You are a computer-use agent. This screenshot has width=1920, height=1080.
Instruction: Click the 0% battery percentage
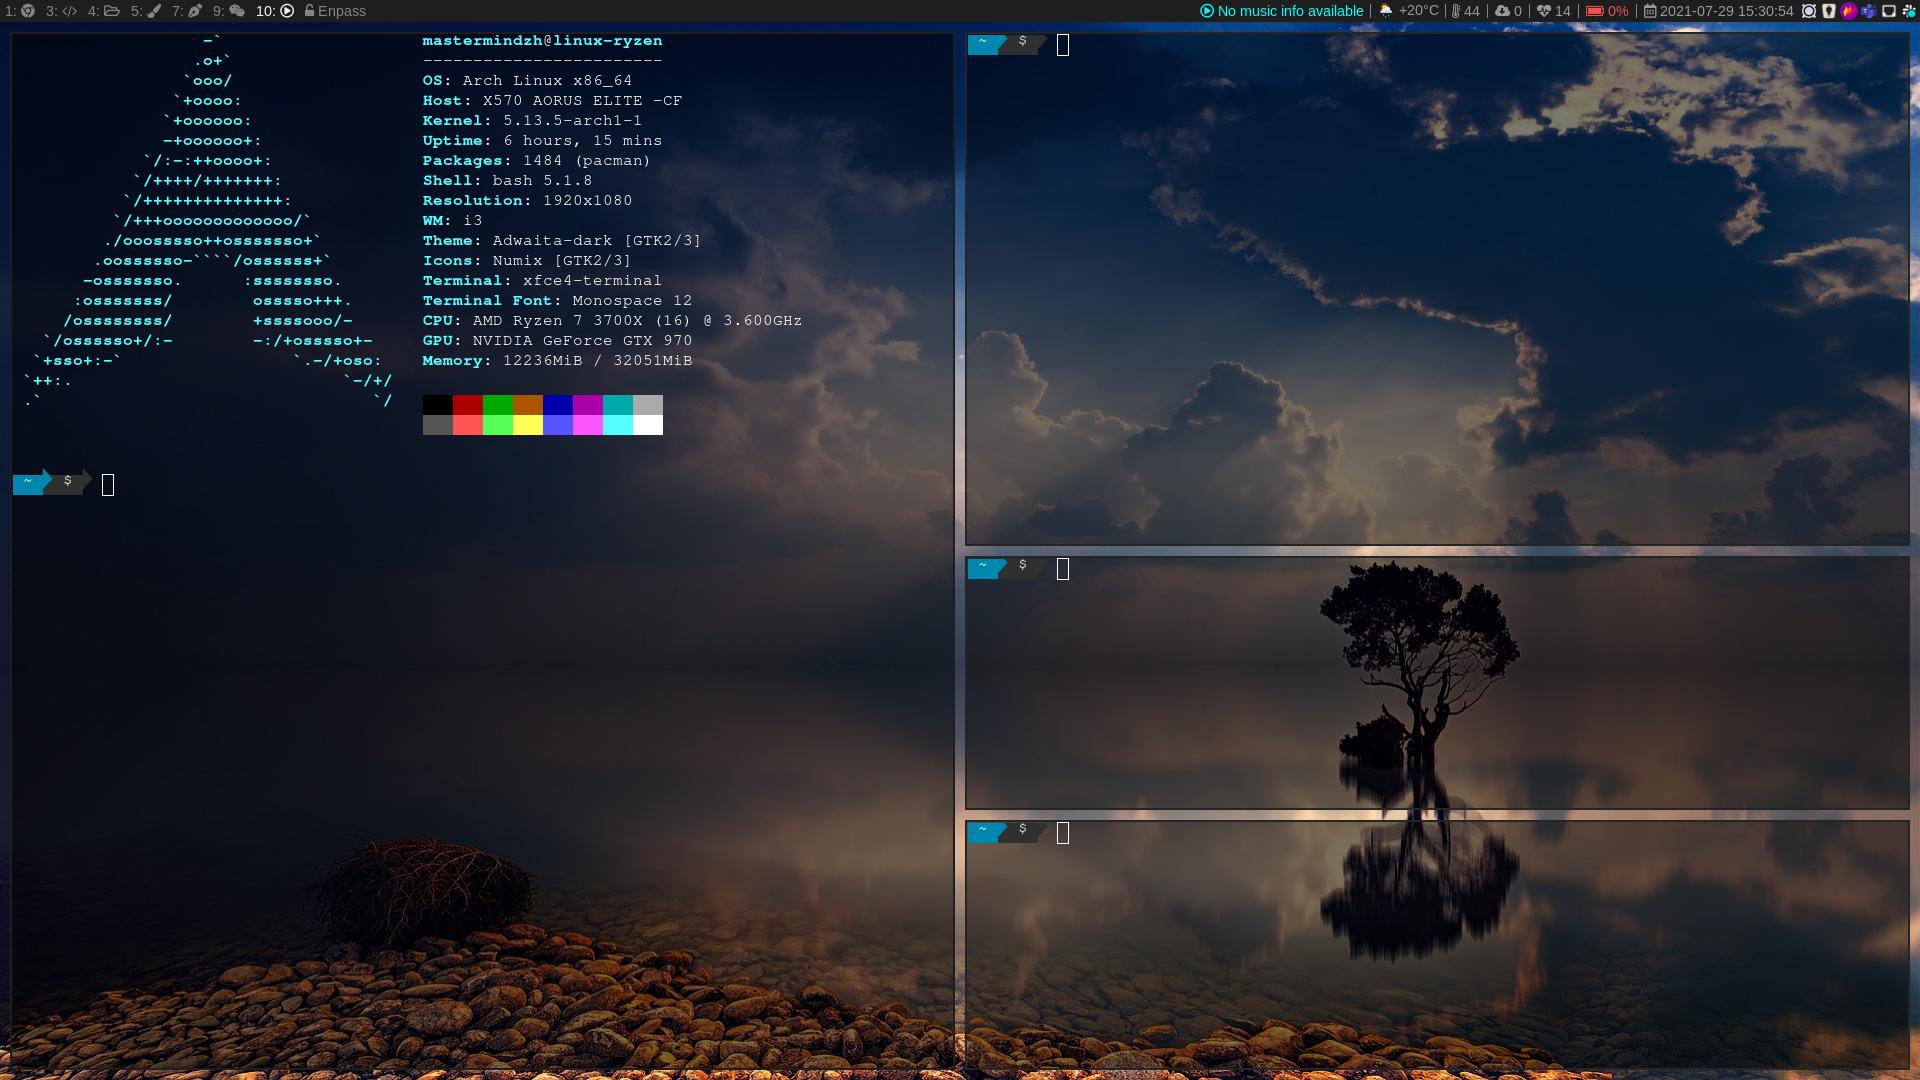(x=1618, y=11)
